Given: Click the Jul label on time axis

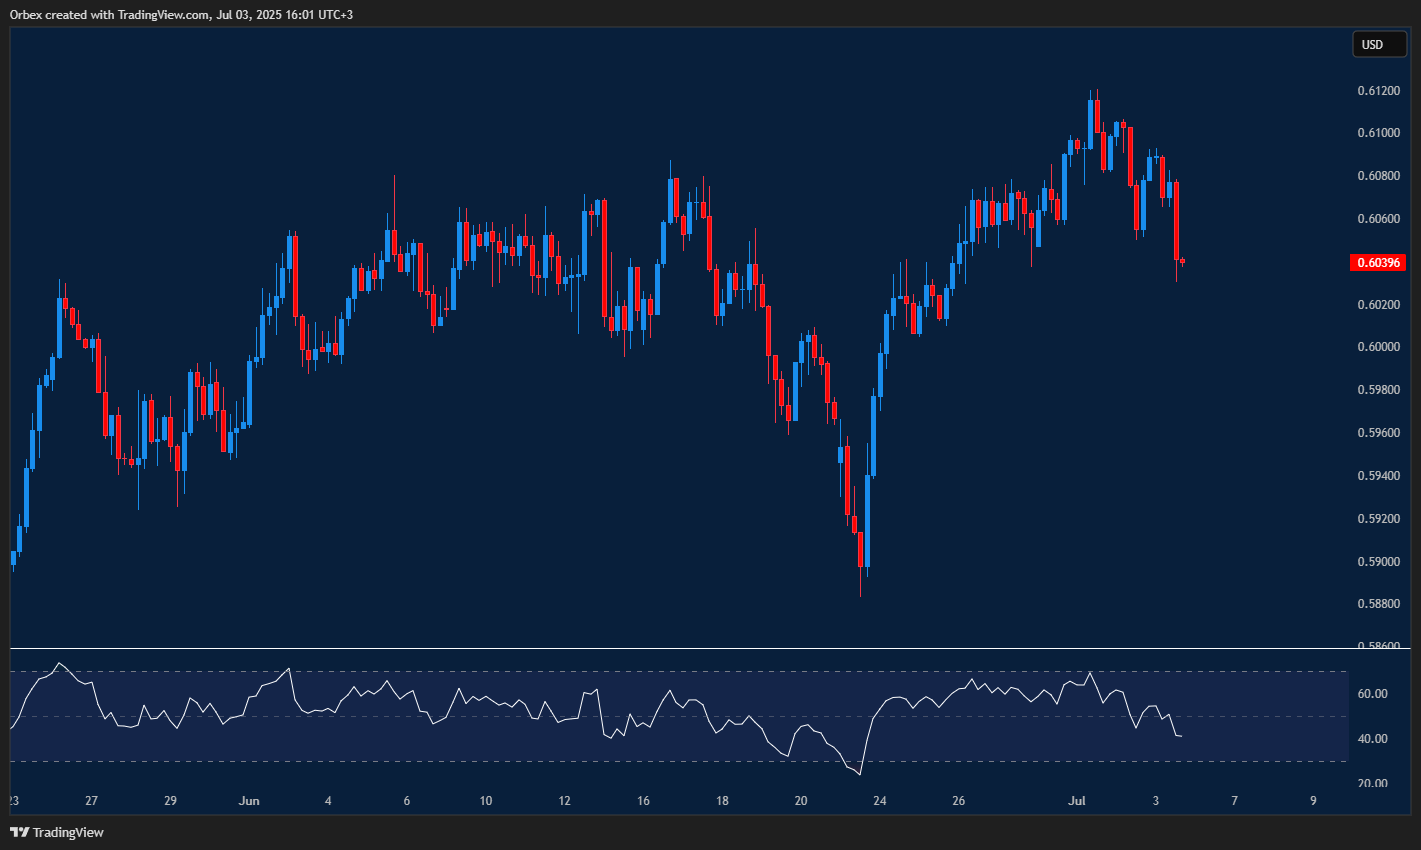Looking at the screenshot, I should click(x=1076, y=800).
